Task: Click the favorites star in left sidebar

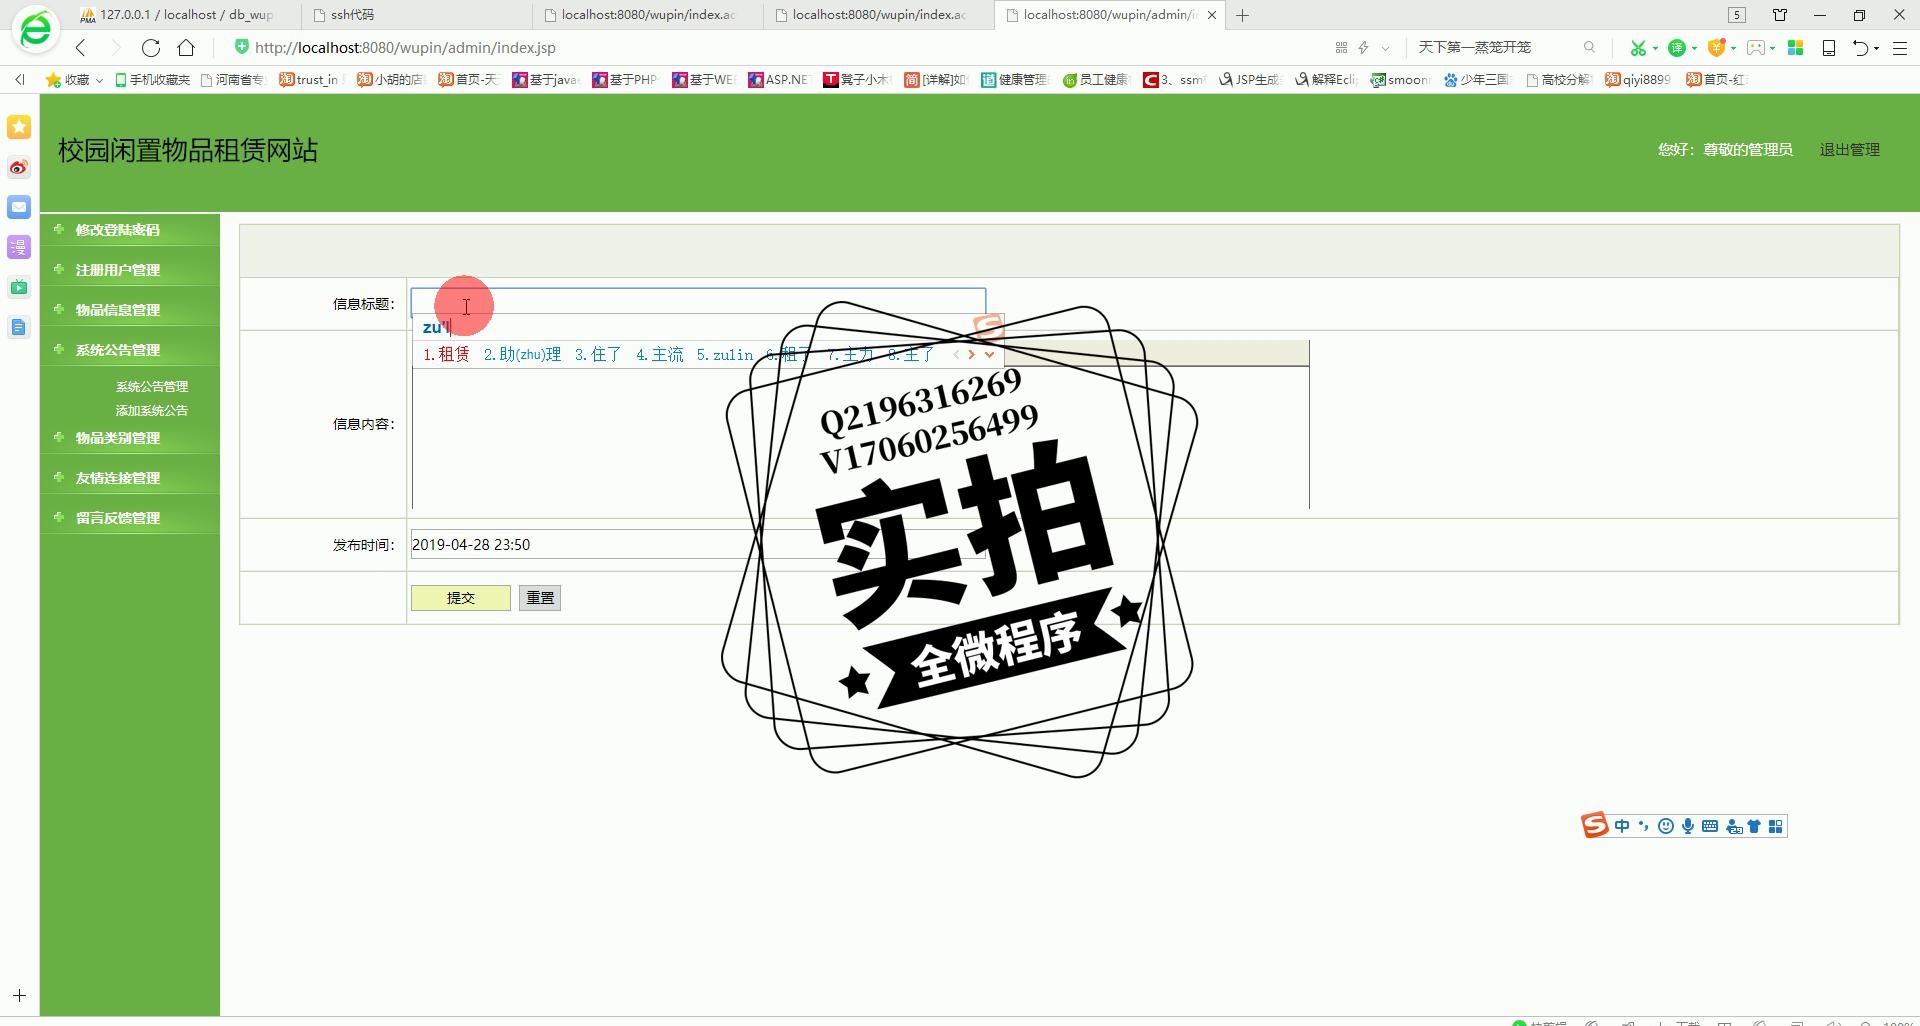Action: click(x=19, y=127)
